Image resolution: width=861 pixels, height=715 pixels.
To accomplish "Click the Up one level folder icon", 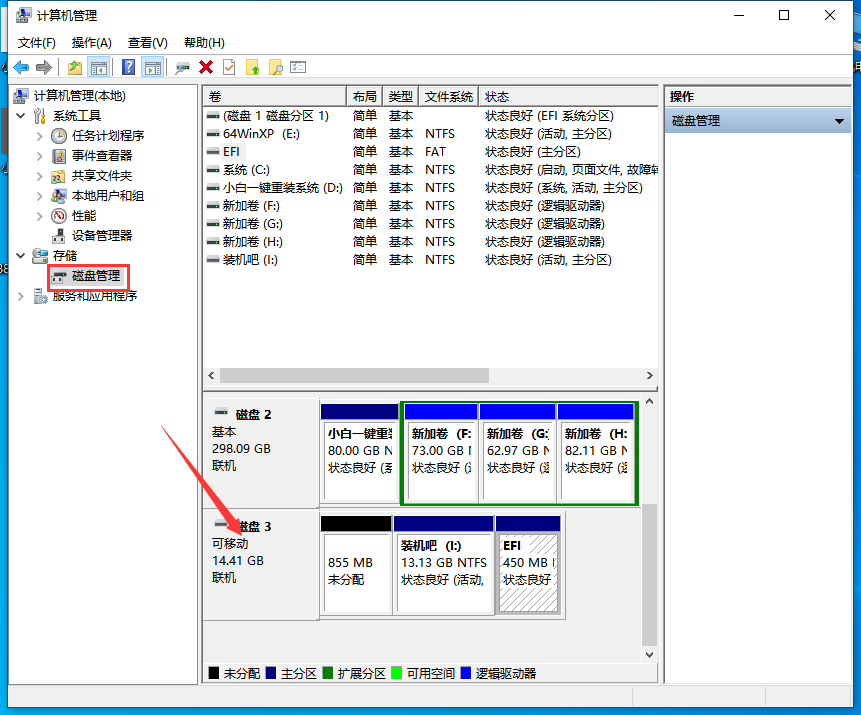I will click(x=75, y=67).
